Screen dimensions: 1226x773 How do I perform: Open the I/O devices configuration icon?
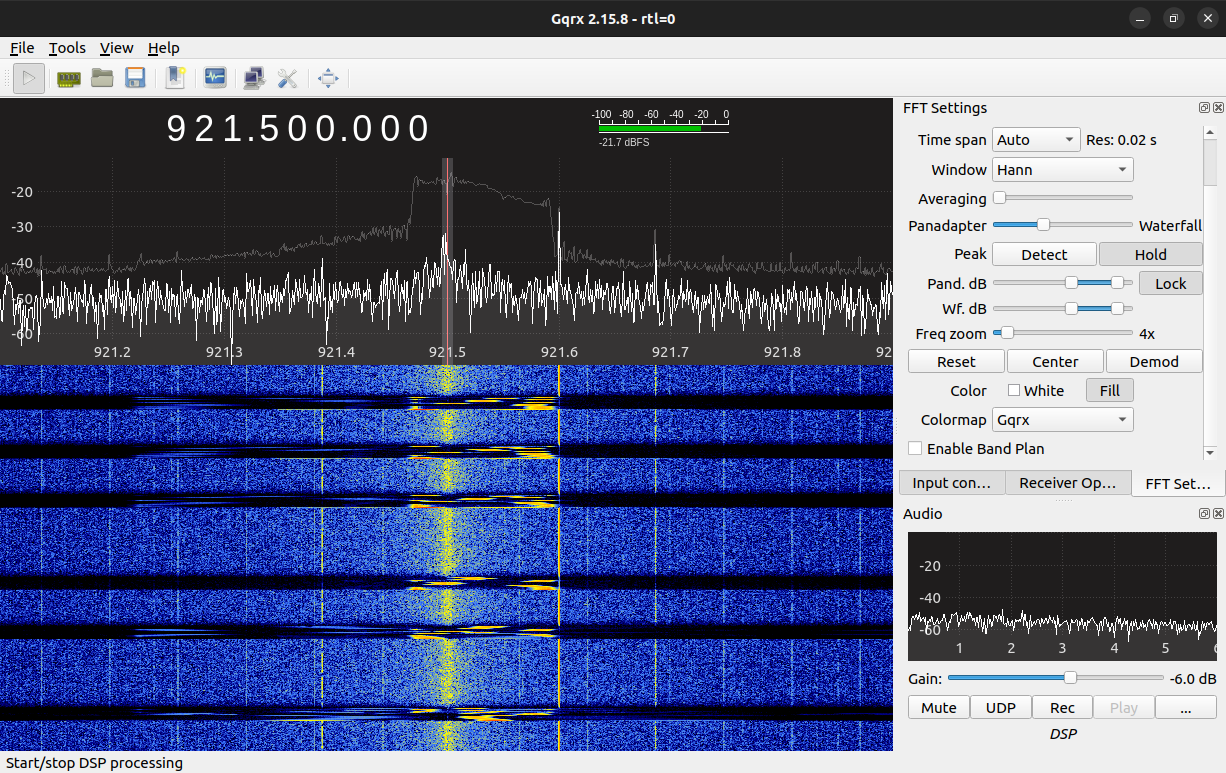click(68, 77)
